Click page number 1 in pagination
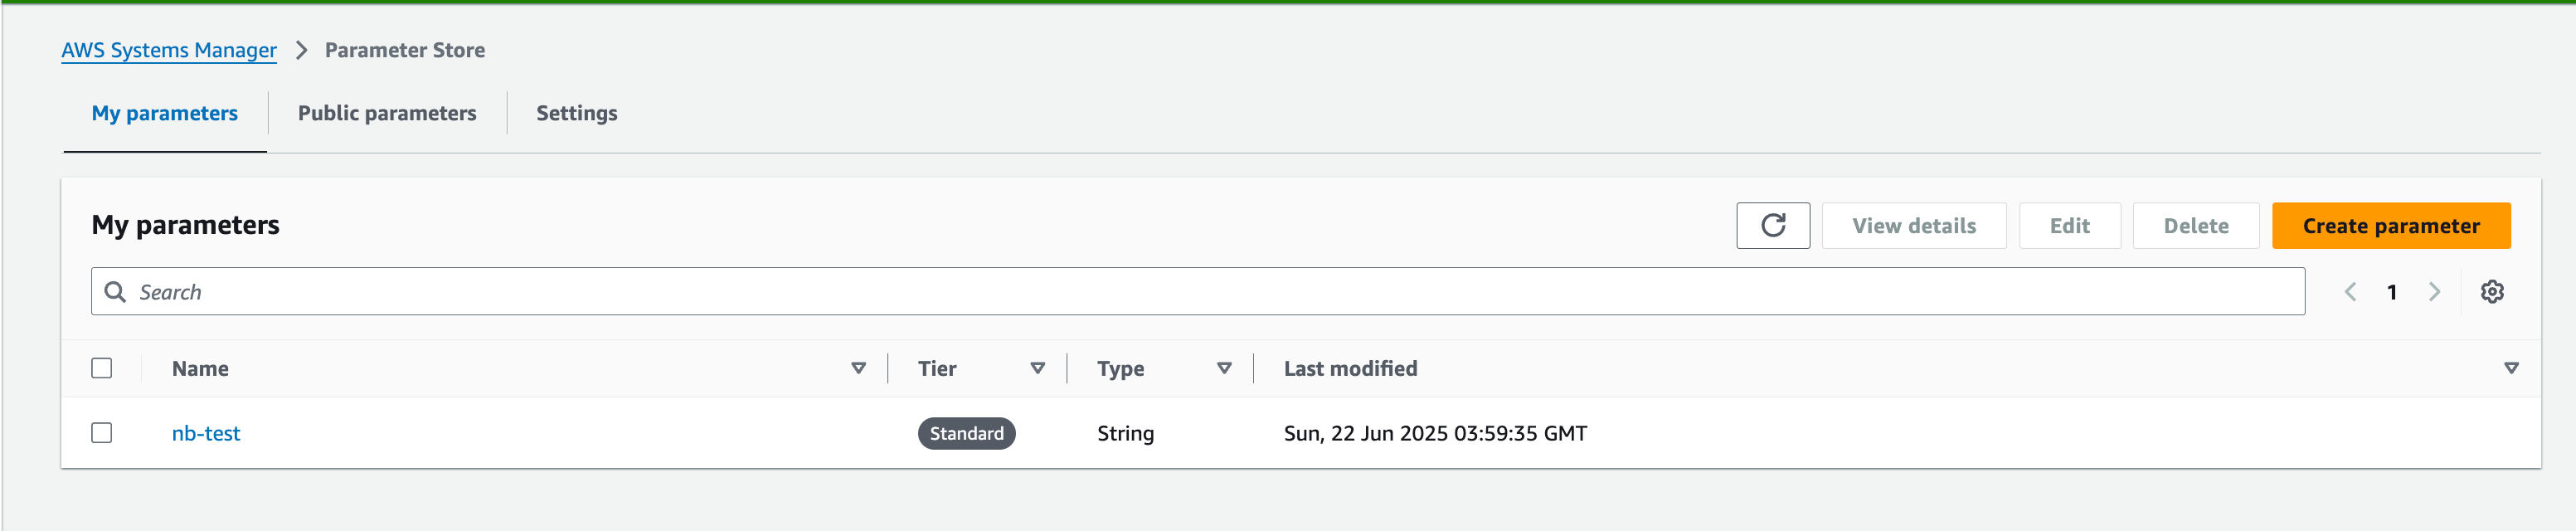Screen dimensions: 2576x531 click(x=2392, y=292)
